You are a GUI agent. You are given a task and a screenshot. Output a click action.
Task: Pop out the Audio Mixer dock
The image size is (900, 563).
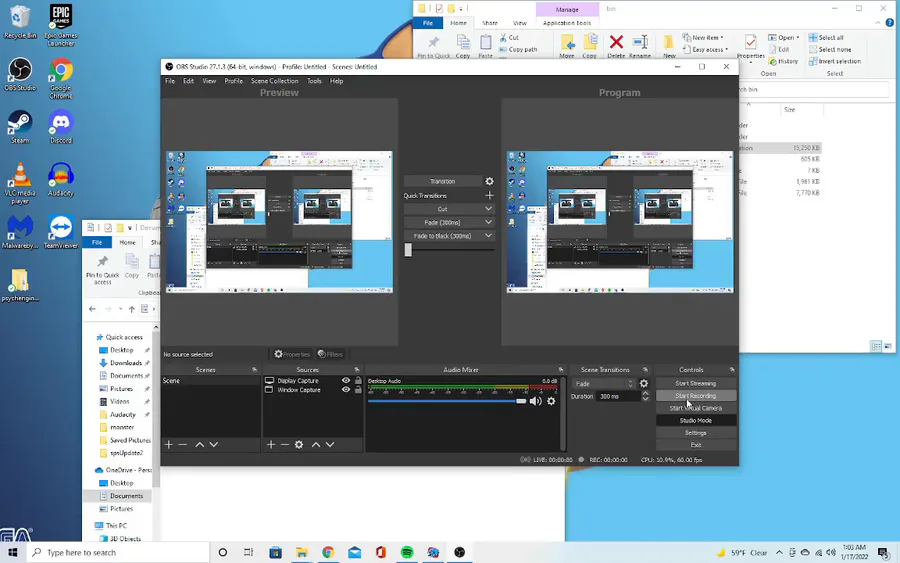[561, 370]
